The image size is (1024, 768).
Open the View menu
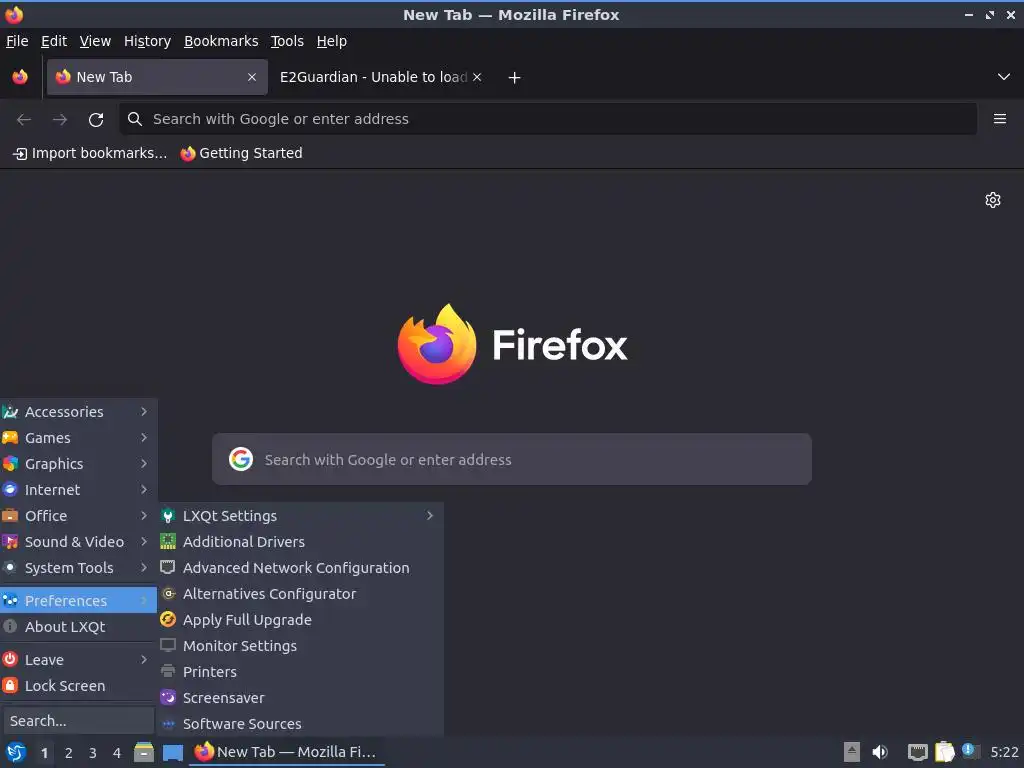click(95, 41)
